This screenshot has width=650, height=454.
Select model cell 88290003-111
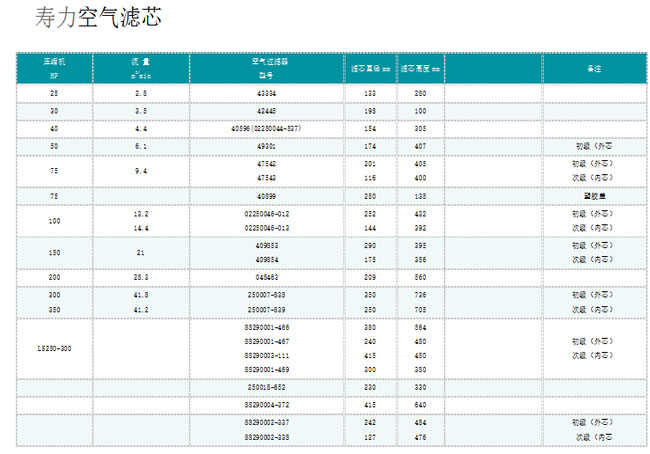point(267,356)
